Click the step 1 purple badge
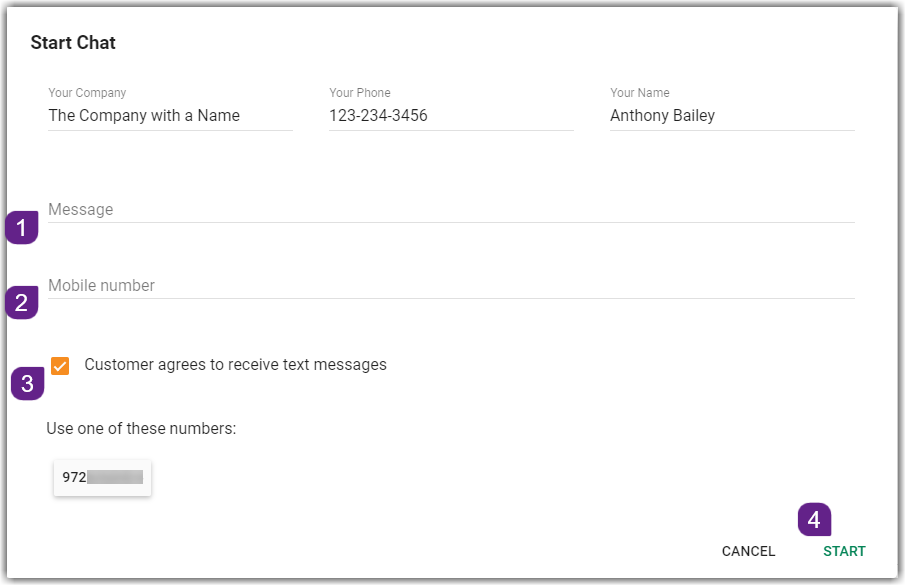906x586 pixels. [22, 228]
